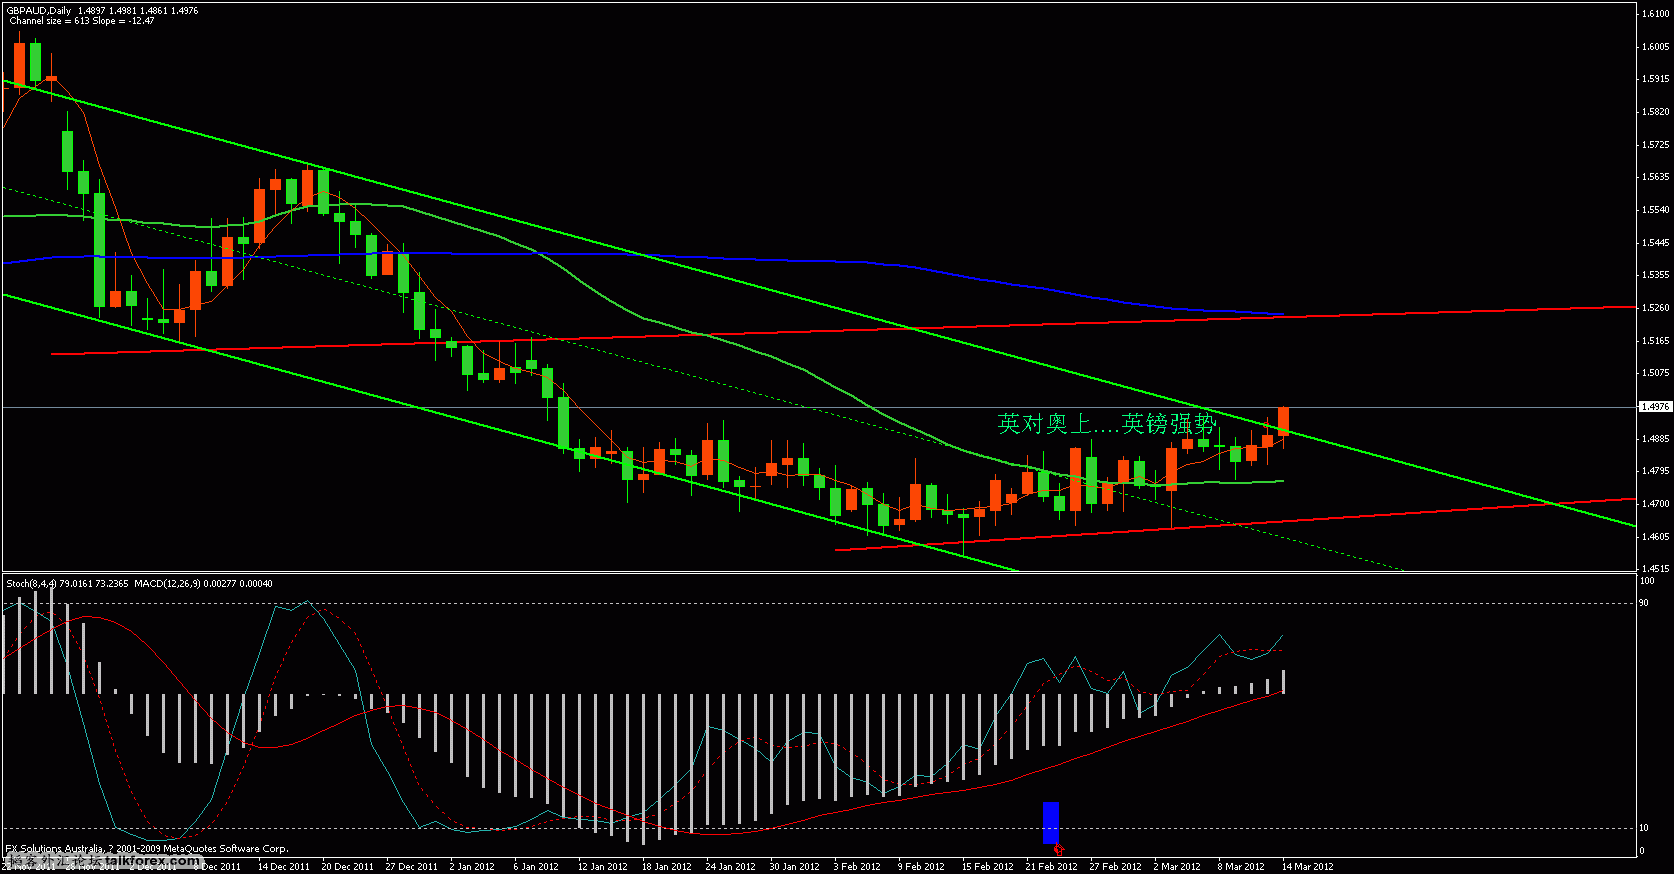The width and height of the screenshot is (1674, 874).
Task: Click price scale label 1.5540
Action: [x=1656, y=210]
